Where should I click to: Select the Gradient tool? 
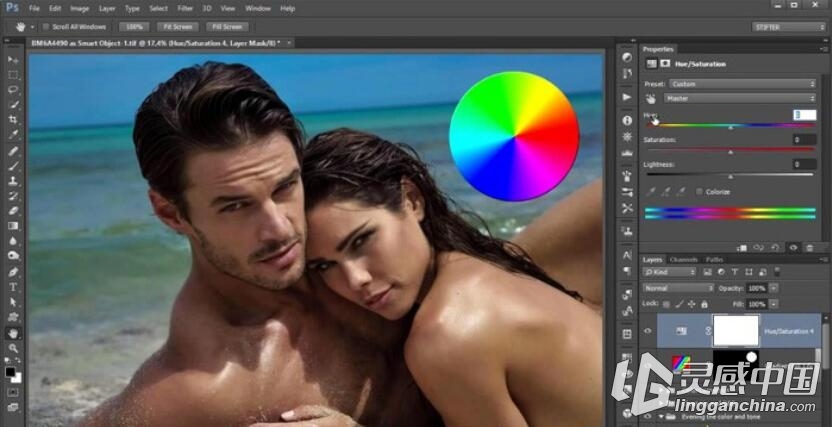13,225
